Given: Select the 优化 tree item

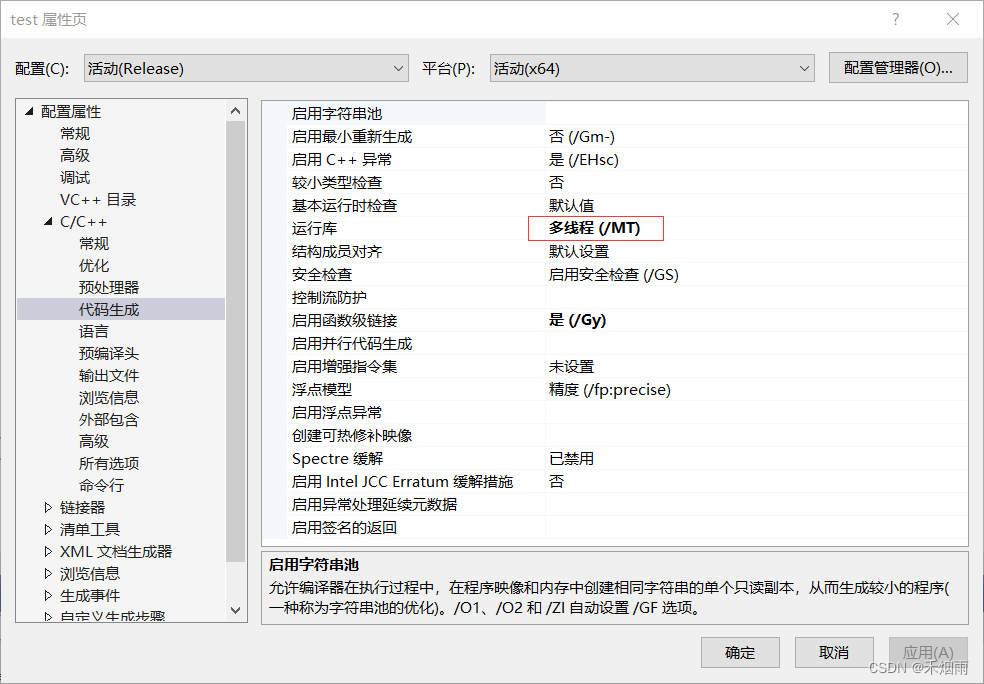Looking at the screenshot, I should (x=93, y=265).
